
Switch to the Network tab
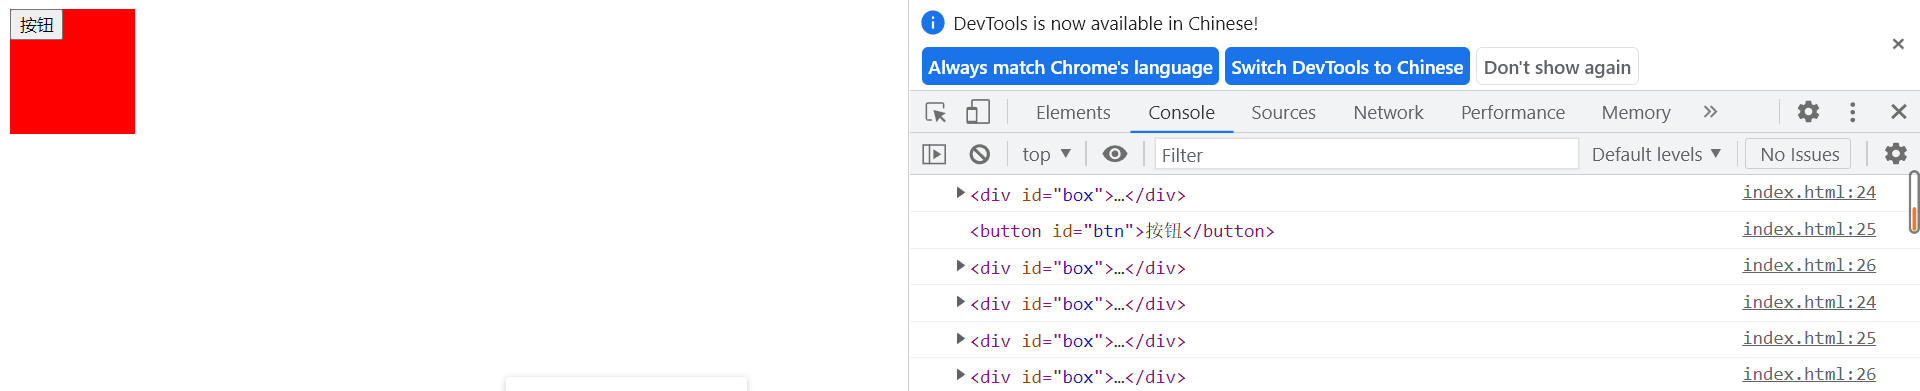tap(1388, 112)
